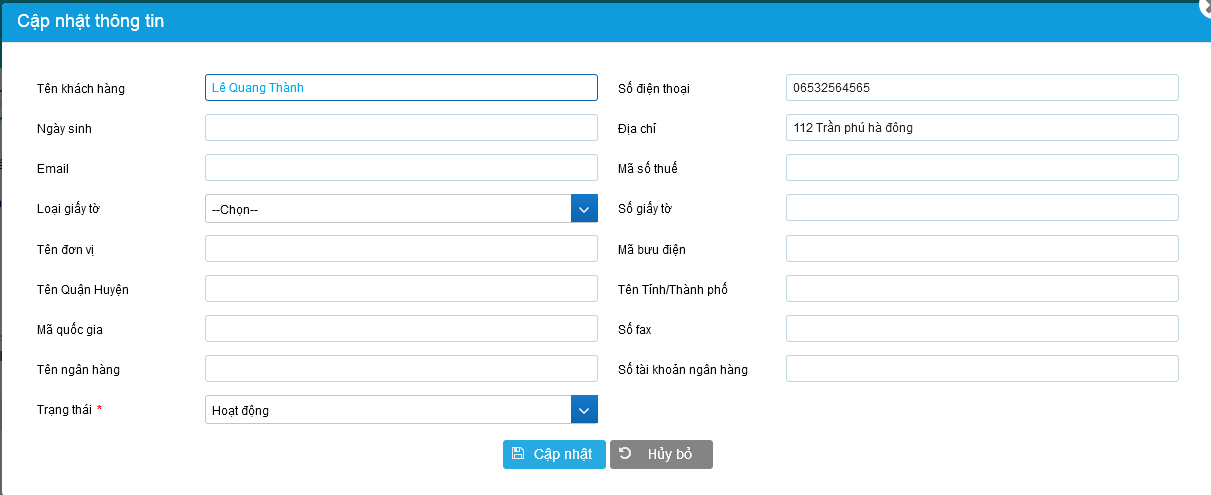Focus the Số giấy tờ input
The width and height of the screenshot is (1211, 495).
click(x=981, y=208)
